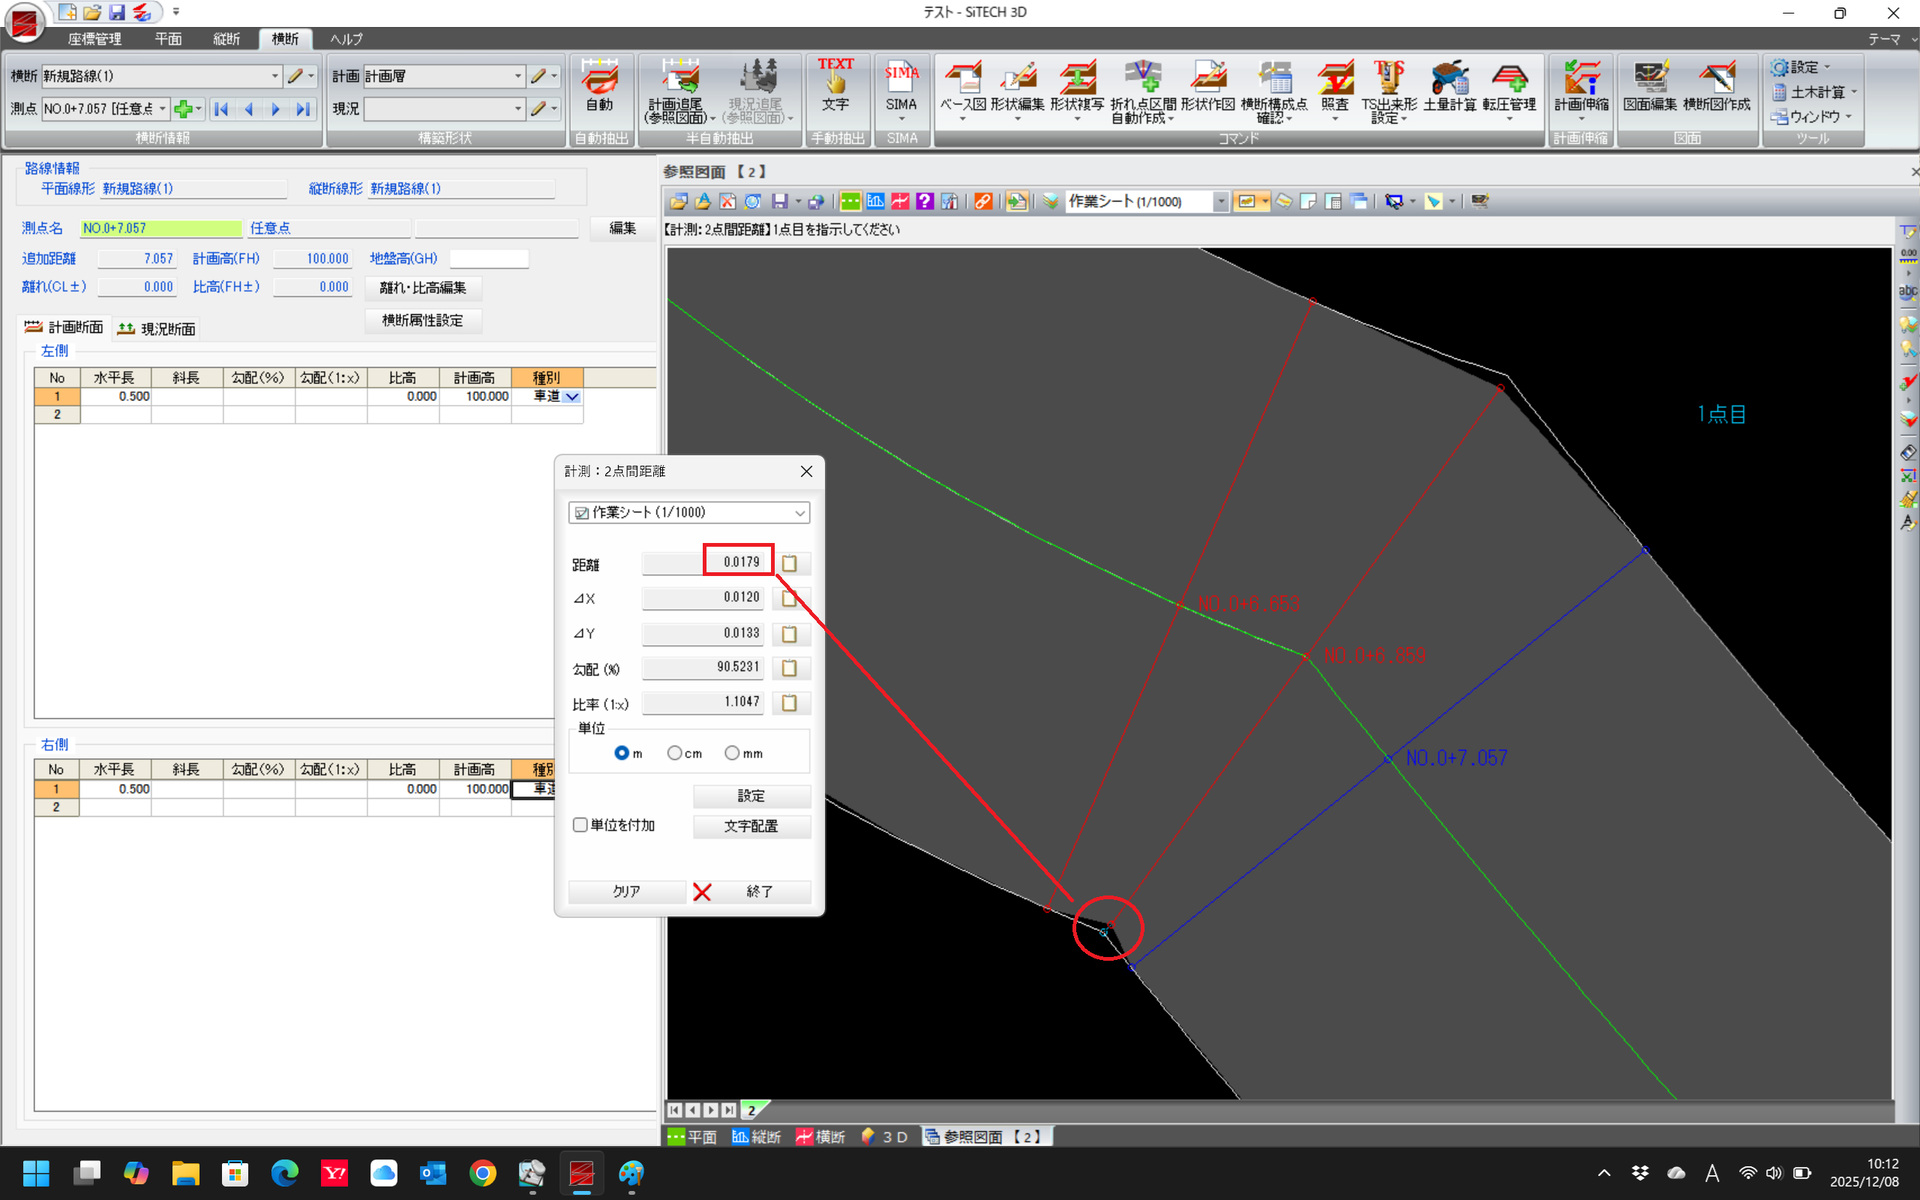Switch to the 現況断面 tab
The height and width of the screenshot is (1200, 1920).
pos(157,328)
